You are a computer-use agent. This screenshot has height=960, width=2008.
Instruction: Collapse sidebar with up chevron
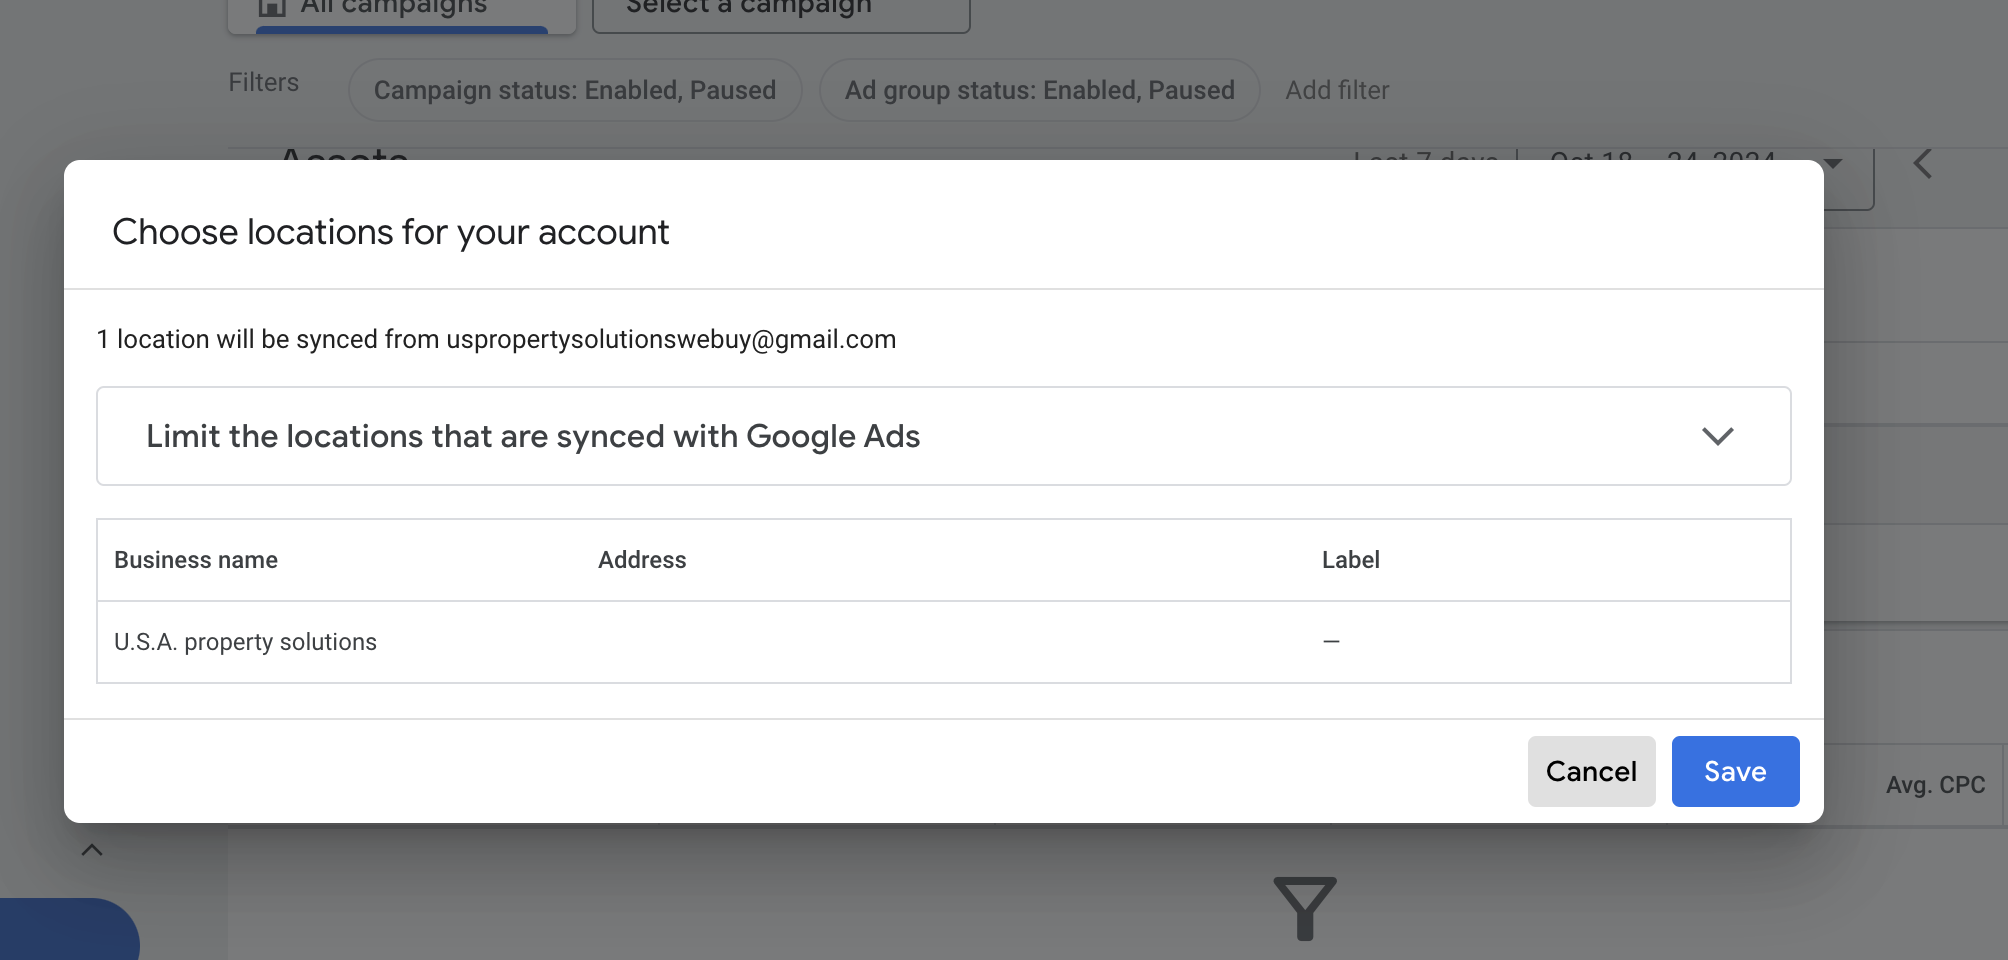[x=92, y=850]
